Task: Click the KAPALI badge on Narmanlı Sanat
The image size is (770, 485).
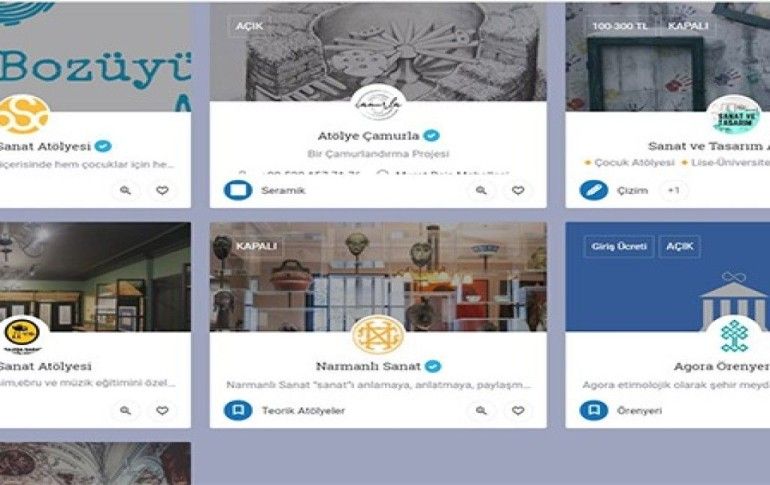Action: pos(256,246)
